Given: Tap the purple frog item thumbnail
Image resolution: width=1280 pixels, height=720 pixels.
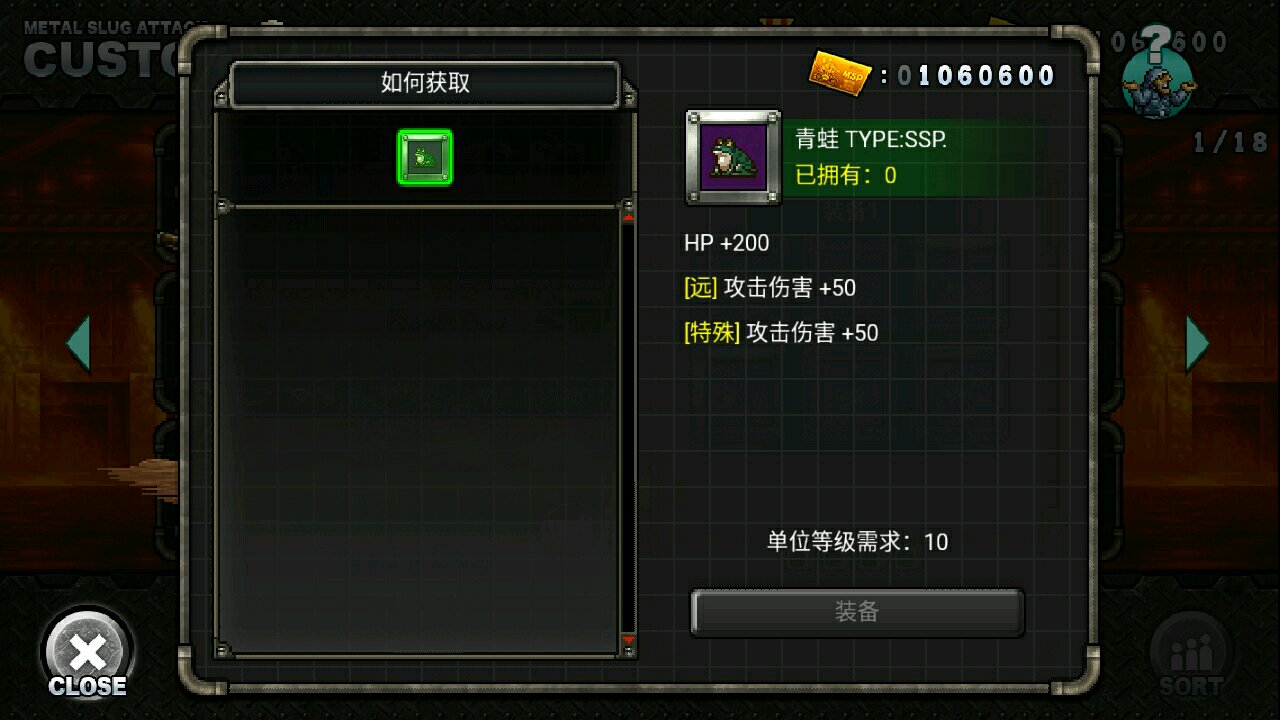Looking at the screenshot, I should coord(733,157).
